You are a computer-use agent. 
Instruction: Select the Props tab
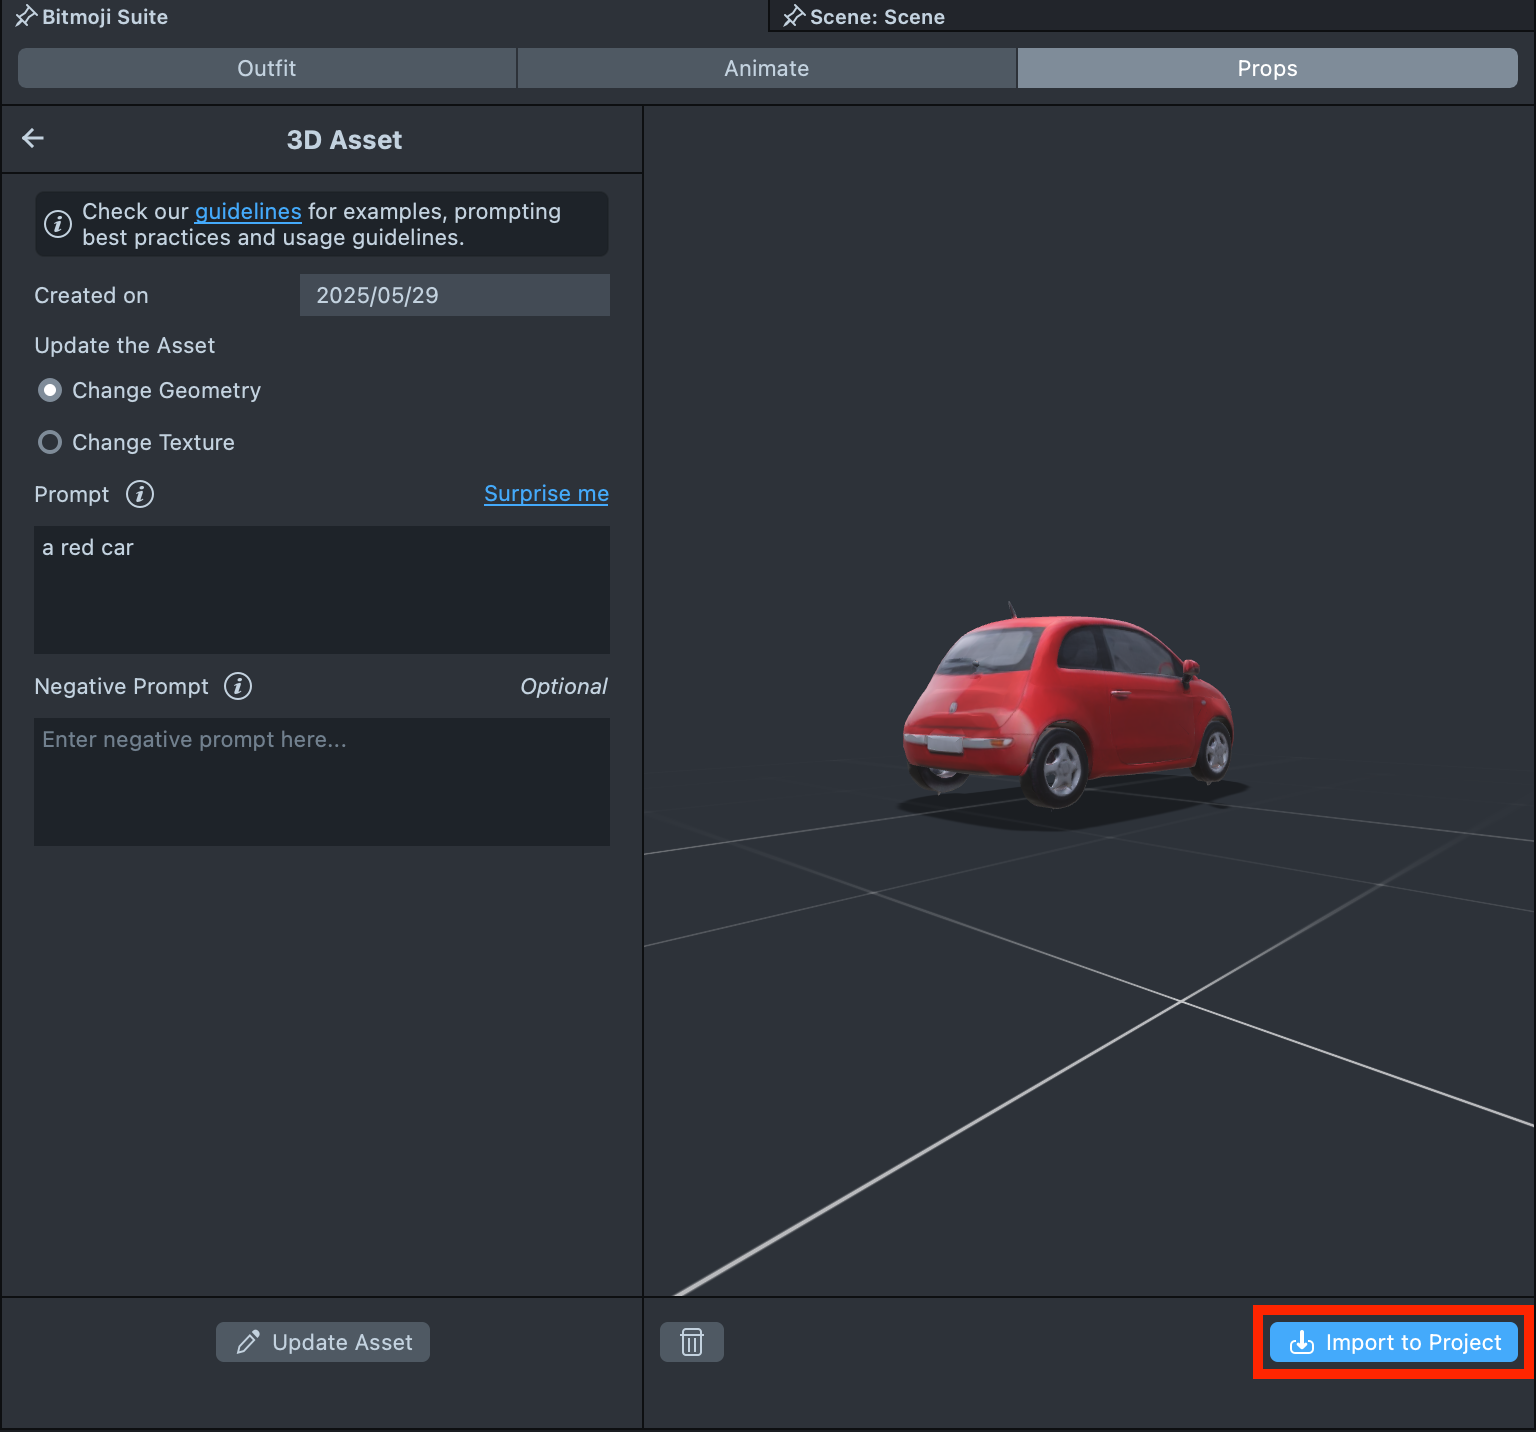[1267, 68]
